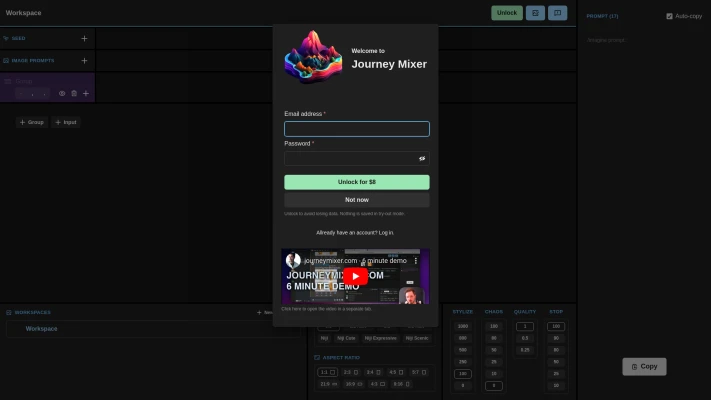Choose the 3:4 aspect ratio
The image size is (711, 400).
click(374, 372)
